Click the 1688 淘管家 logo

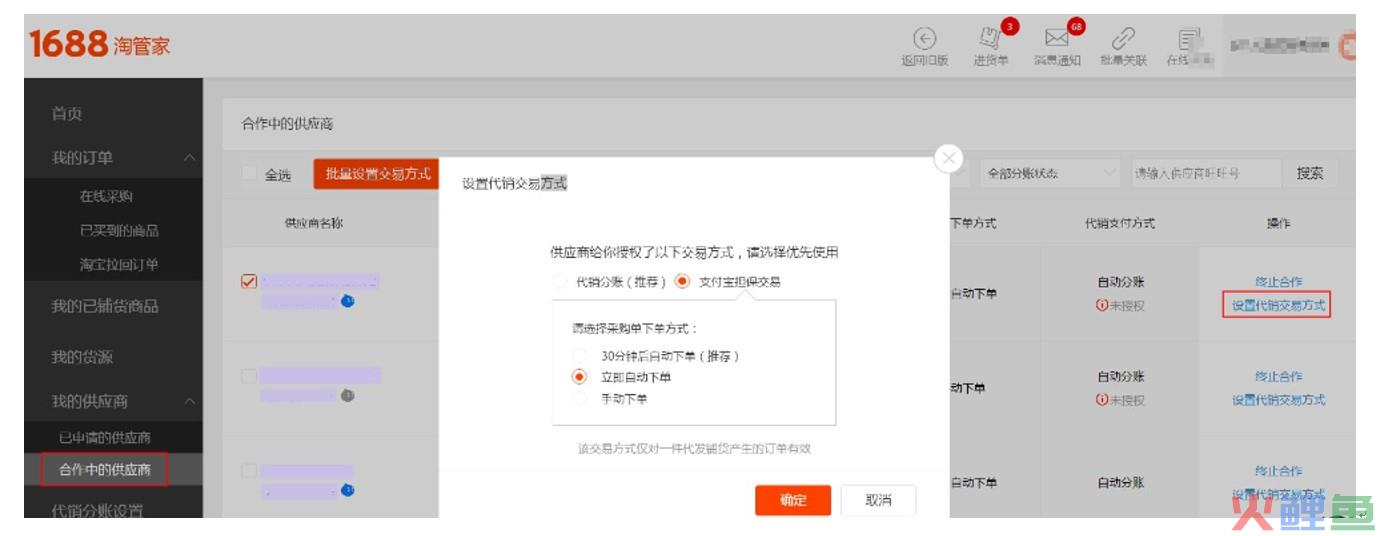[99, 45]
